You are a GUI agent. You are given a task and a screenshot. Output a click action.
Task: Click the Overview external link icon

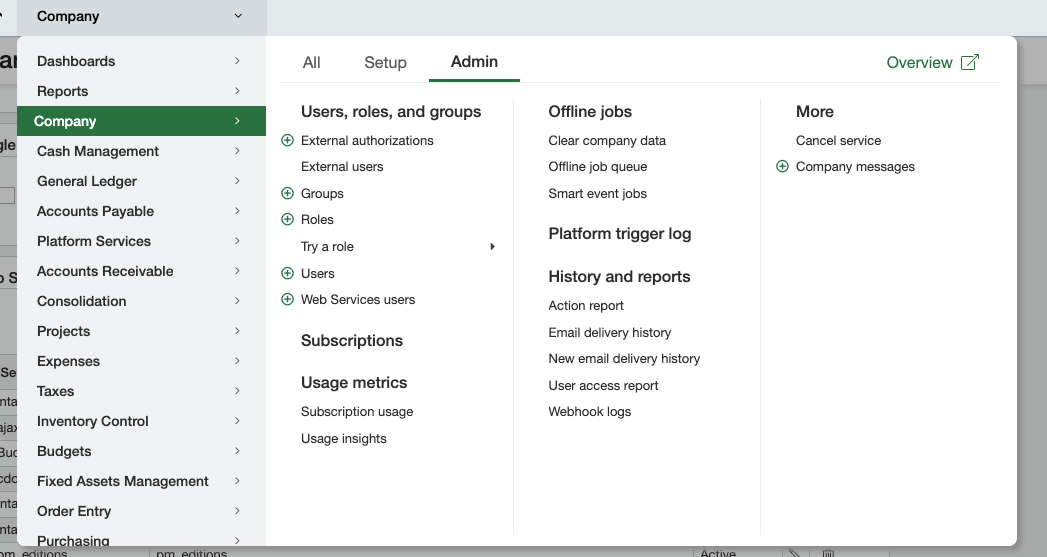[970, 62]
